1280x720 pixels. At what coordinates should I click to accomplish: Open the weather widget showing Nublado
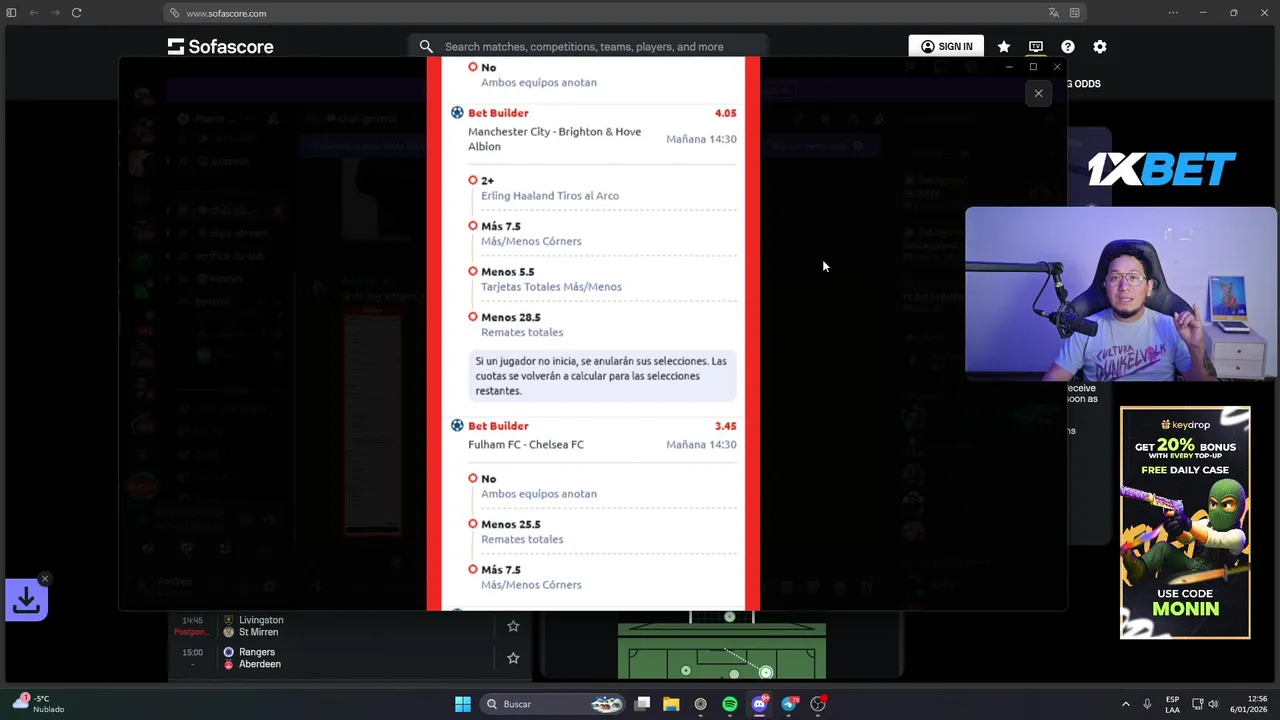(36, 704)
